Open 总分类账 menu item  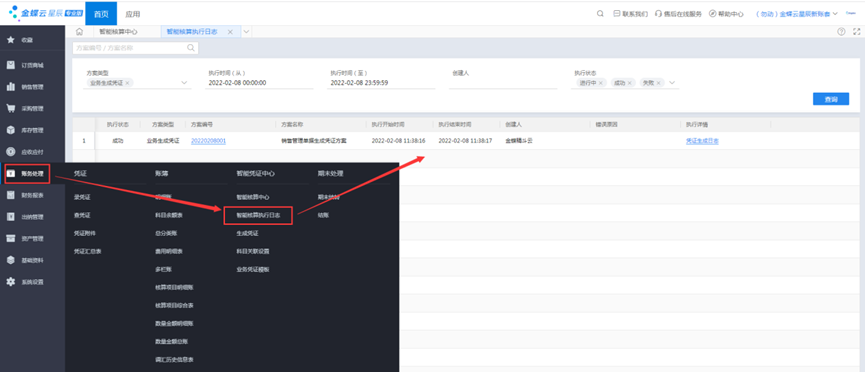[165, 233]
